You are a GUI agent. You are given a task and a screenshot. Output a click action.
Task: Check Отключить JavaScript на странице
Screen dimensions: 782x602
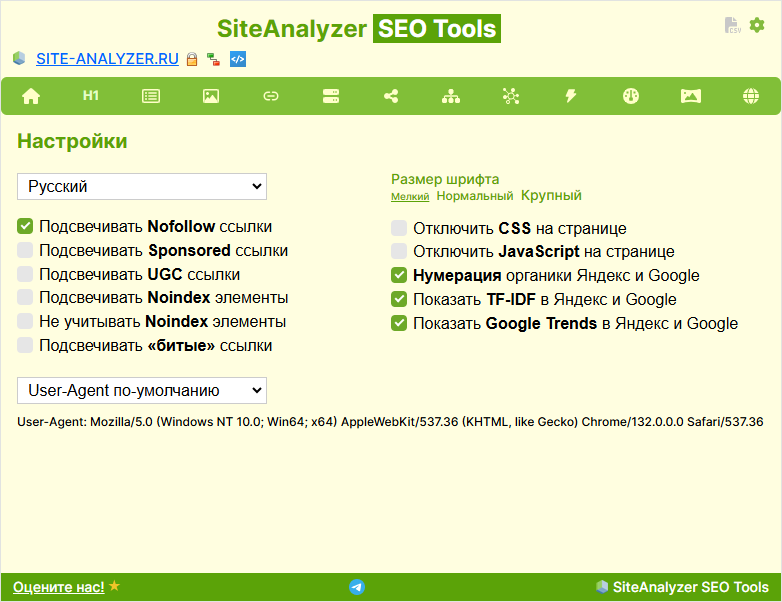[399, 251]
